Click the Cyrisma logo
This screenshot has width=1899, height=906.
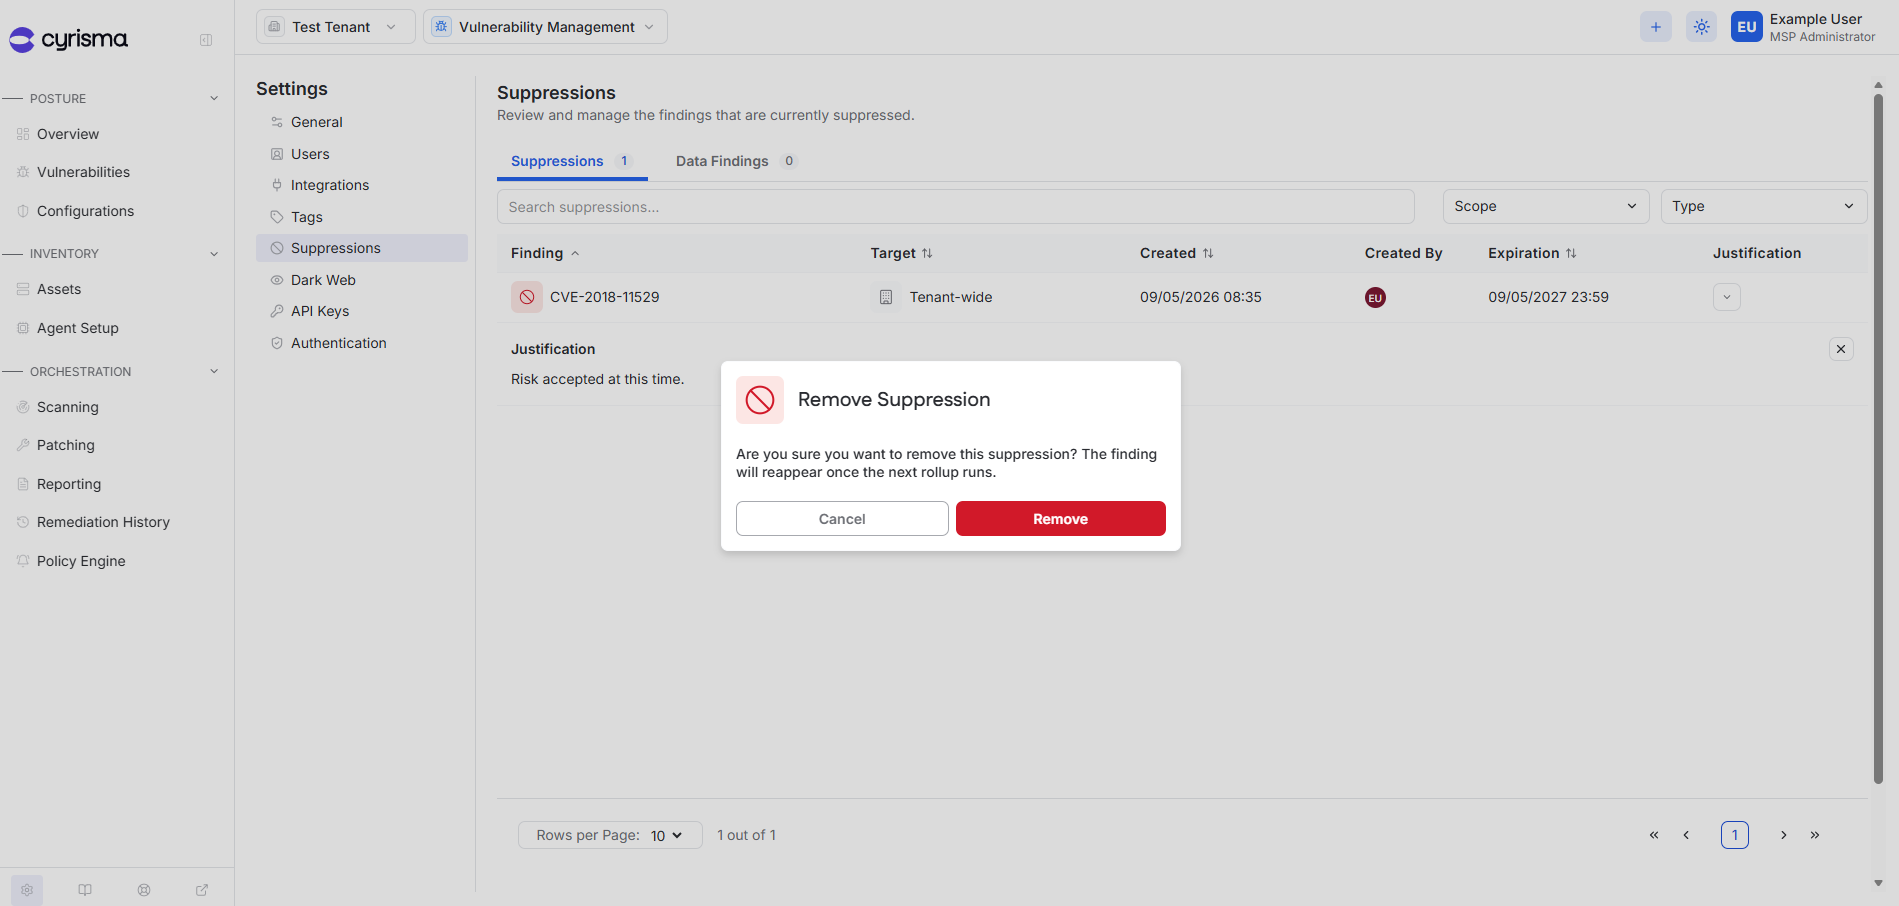click(x=69, y=39)
